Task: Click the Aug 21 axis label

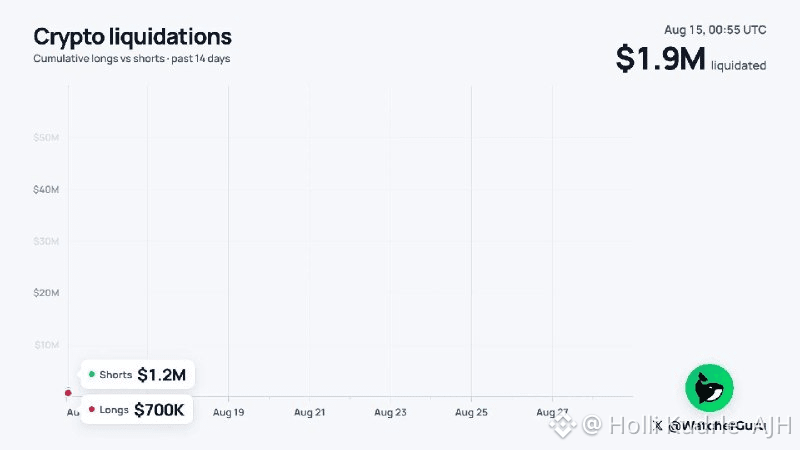Action: pyautogui.click(x=309, y=412)
